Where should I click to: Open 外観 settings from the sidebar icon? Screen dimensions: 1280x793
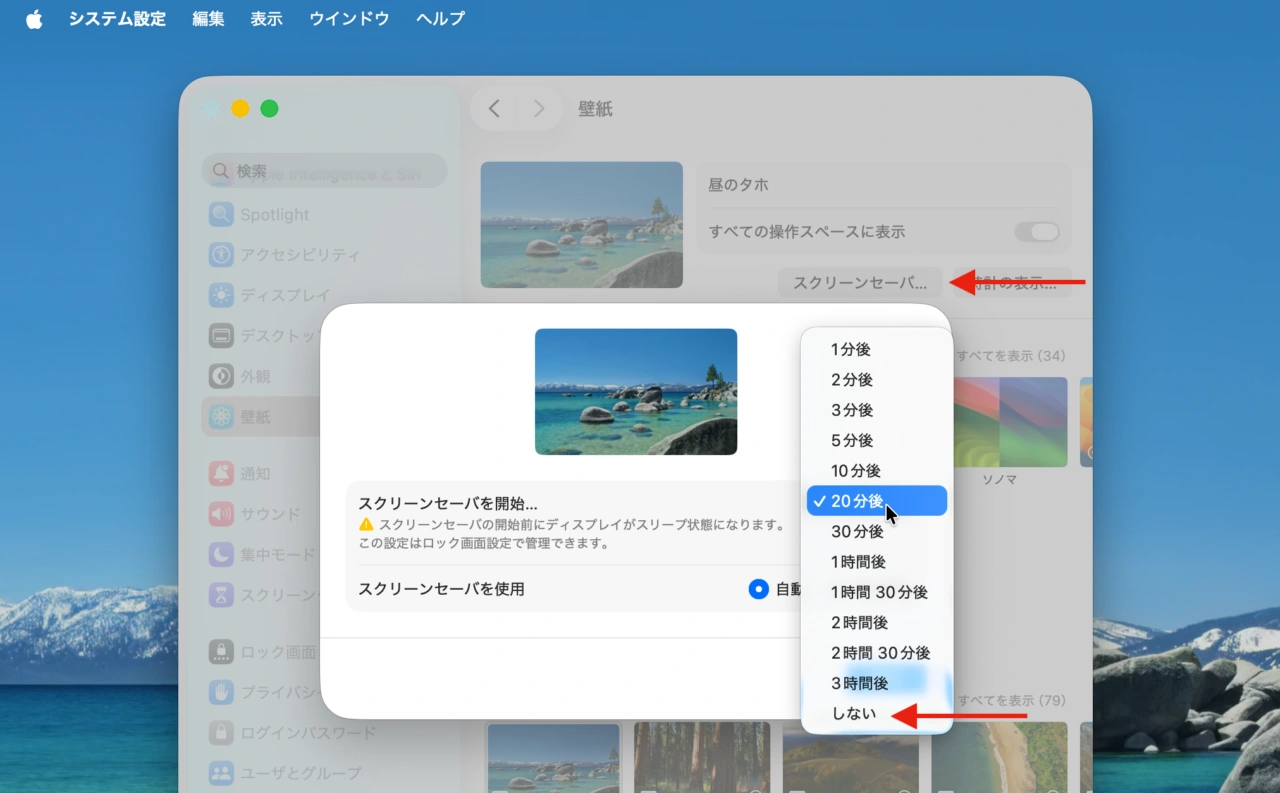coord(221,376)
